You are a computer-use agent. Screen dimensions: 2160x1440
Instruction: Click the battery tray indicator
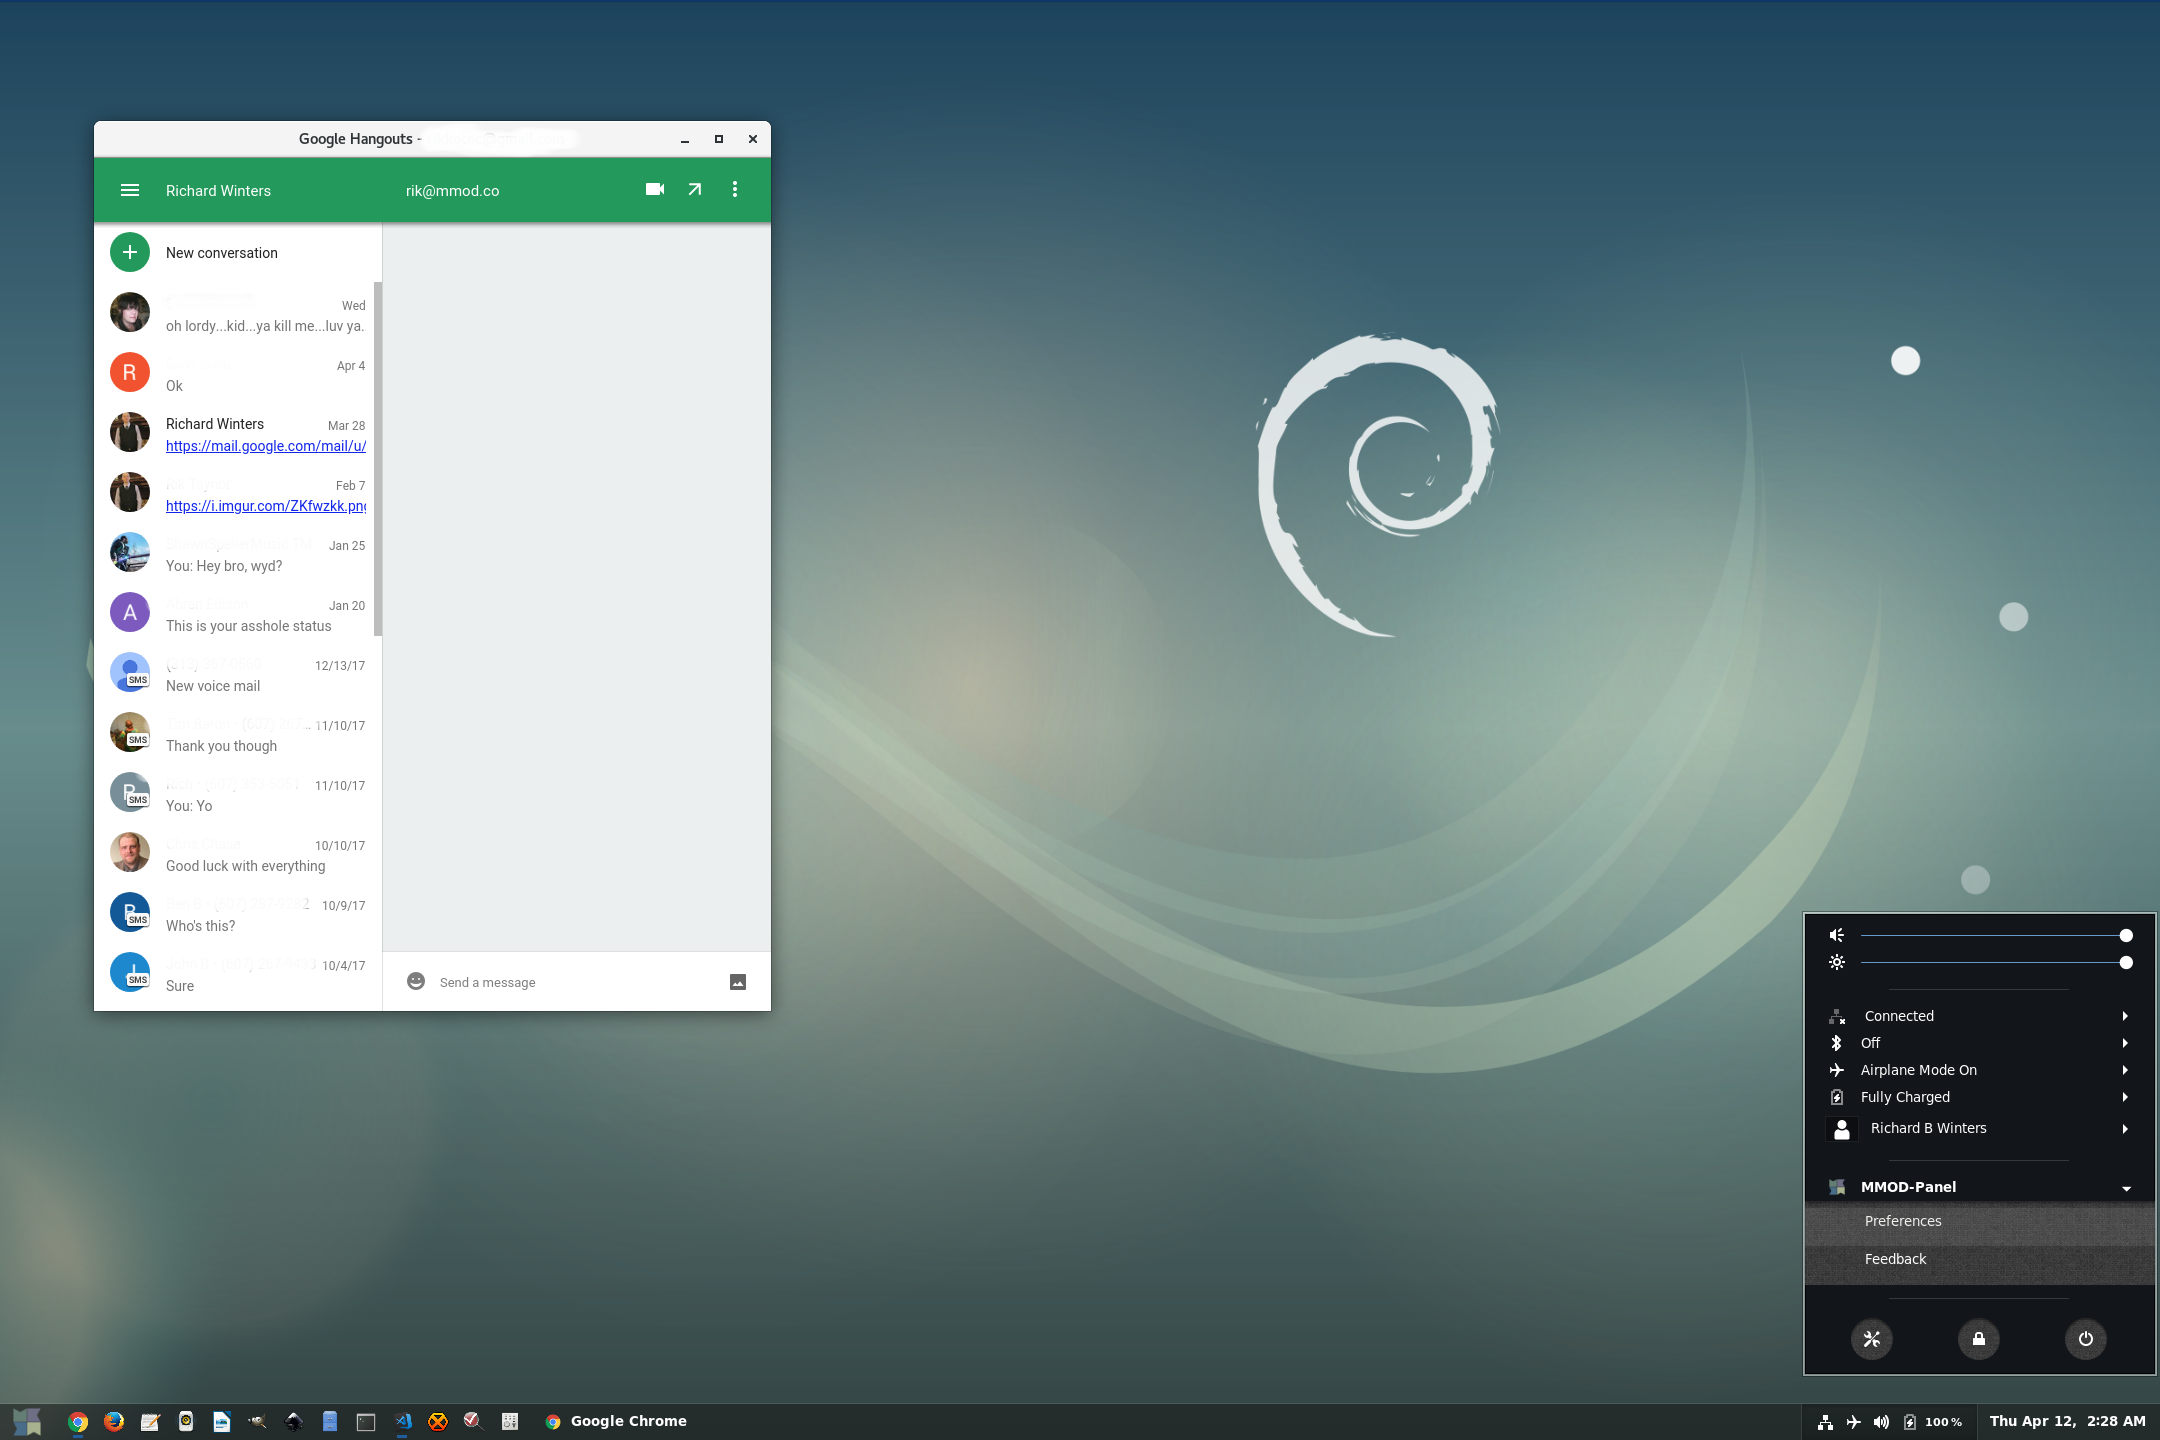[1933, 1422]
